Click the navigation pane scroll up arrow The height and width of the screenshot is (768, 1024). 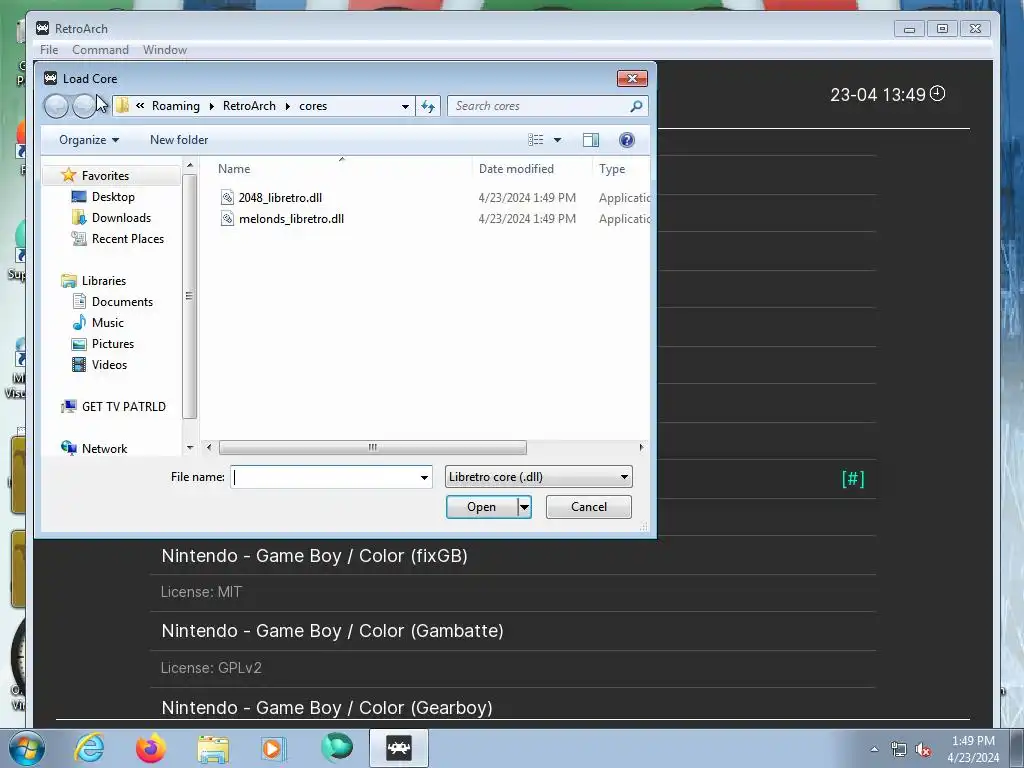[x=189, y=165]
